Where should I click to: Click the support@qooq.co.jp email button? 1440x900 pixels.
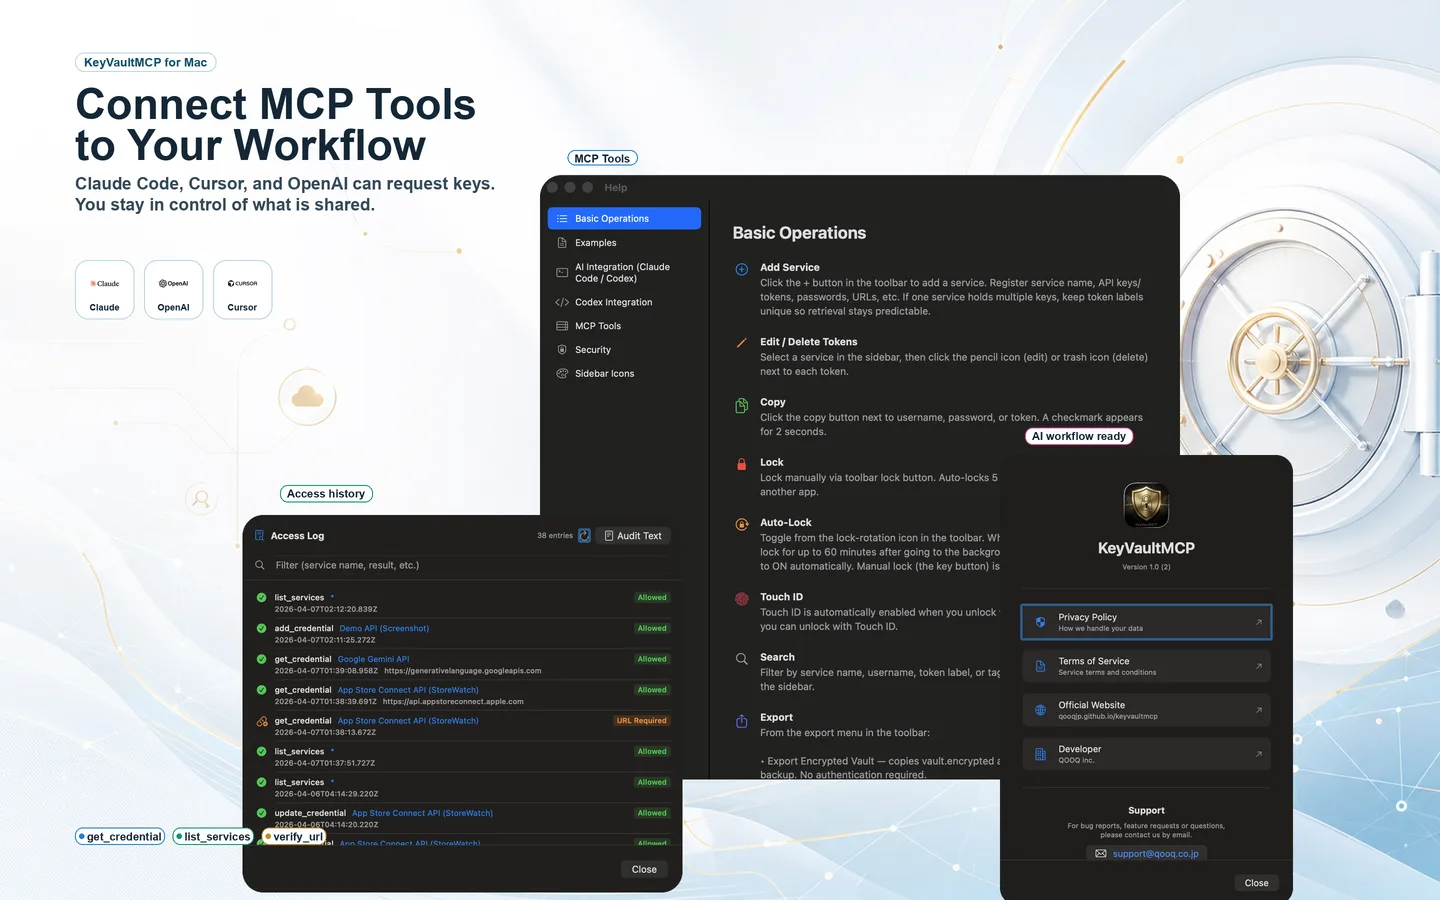point(1146,853)
